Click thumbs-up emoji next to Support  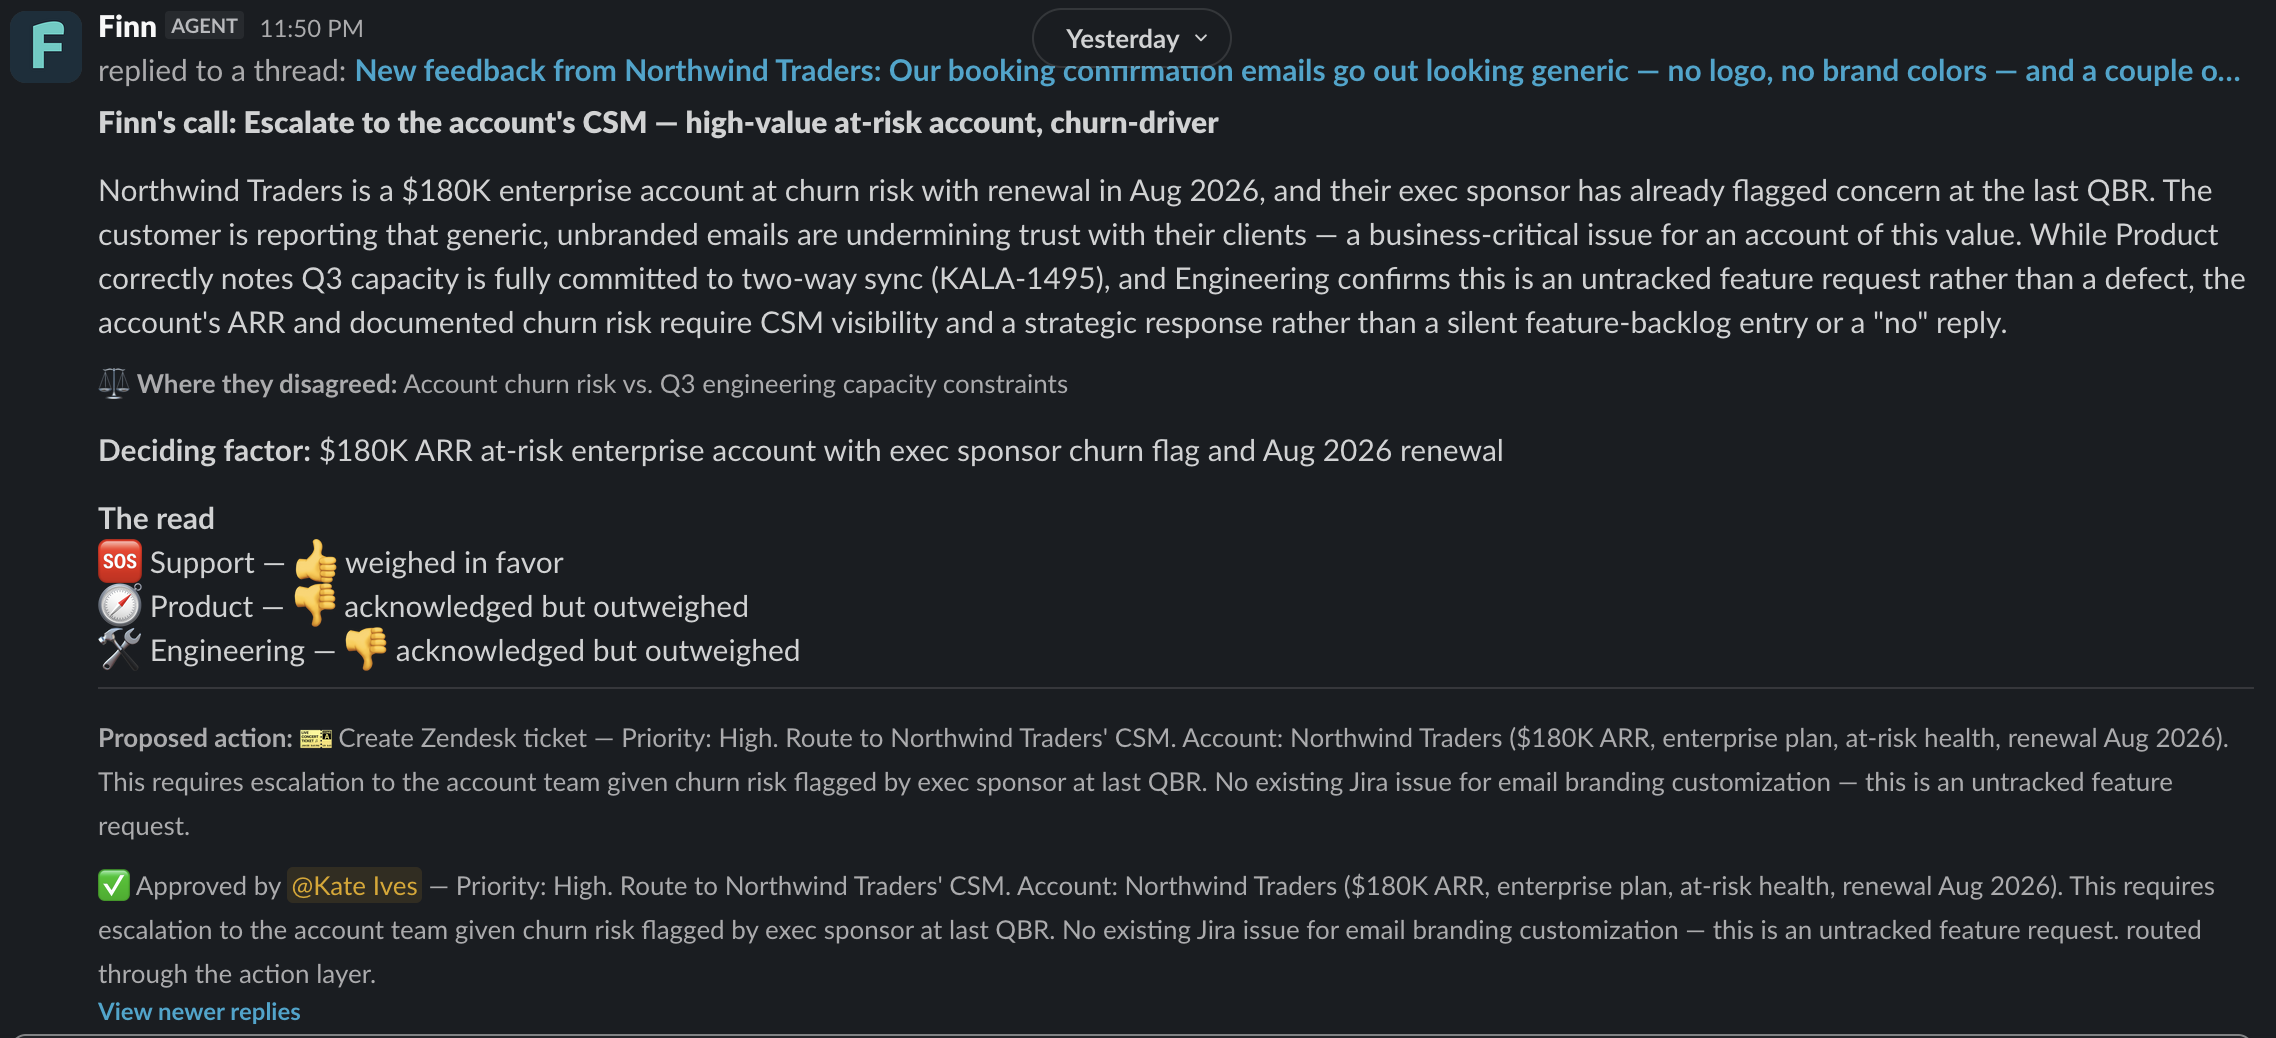pos(316,562)
